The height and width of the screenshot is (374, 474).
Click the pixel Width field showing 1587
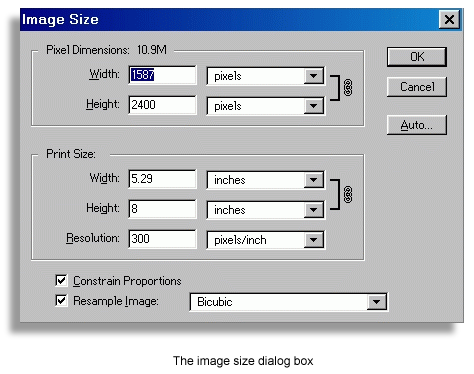[162, 75]
